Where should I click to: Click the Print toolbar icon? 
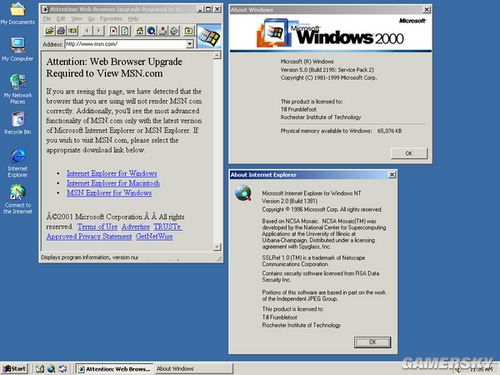tap(61, 31)
